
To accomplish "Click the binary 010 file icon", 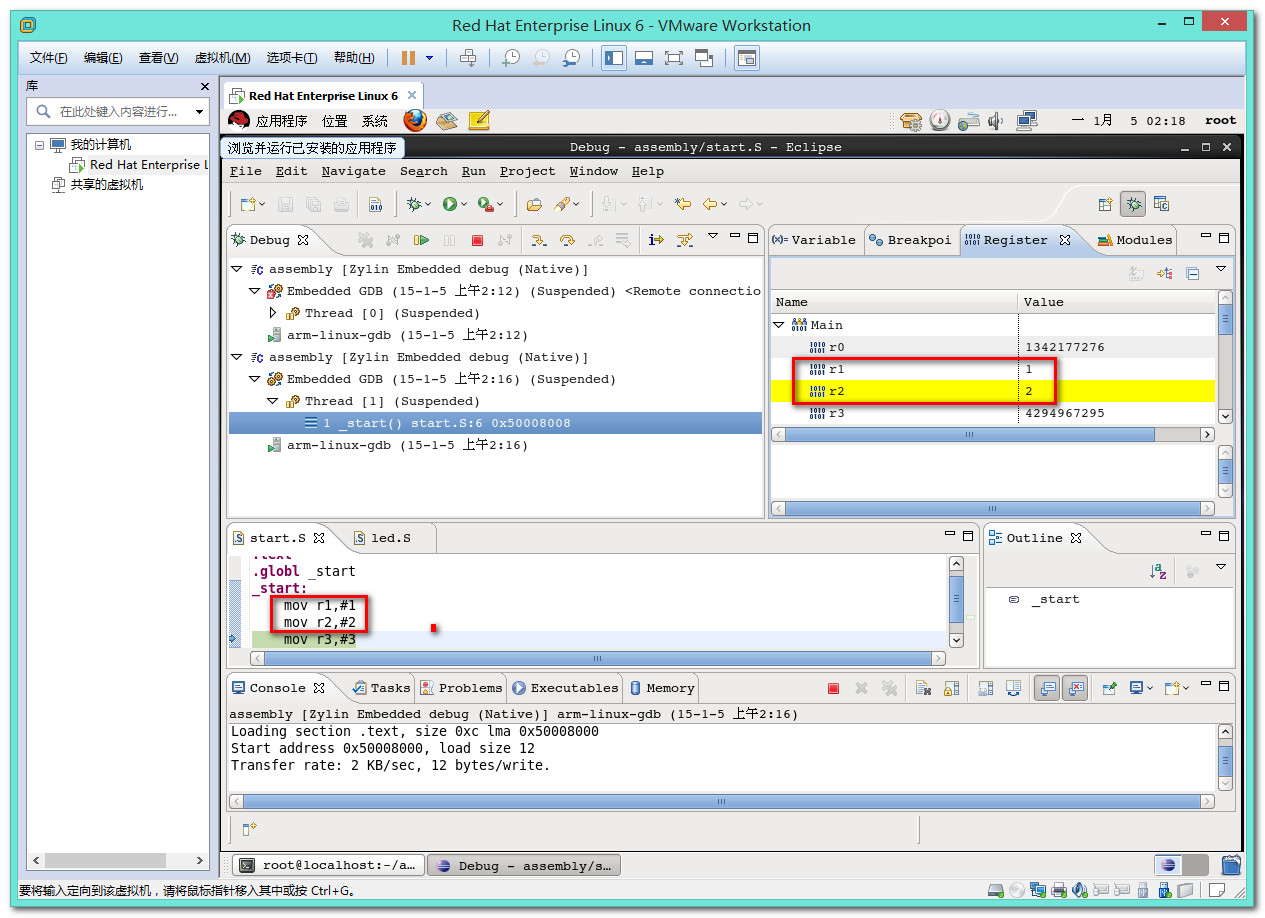I will pyautogui.click(x=376, y=205).
